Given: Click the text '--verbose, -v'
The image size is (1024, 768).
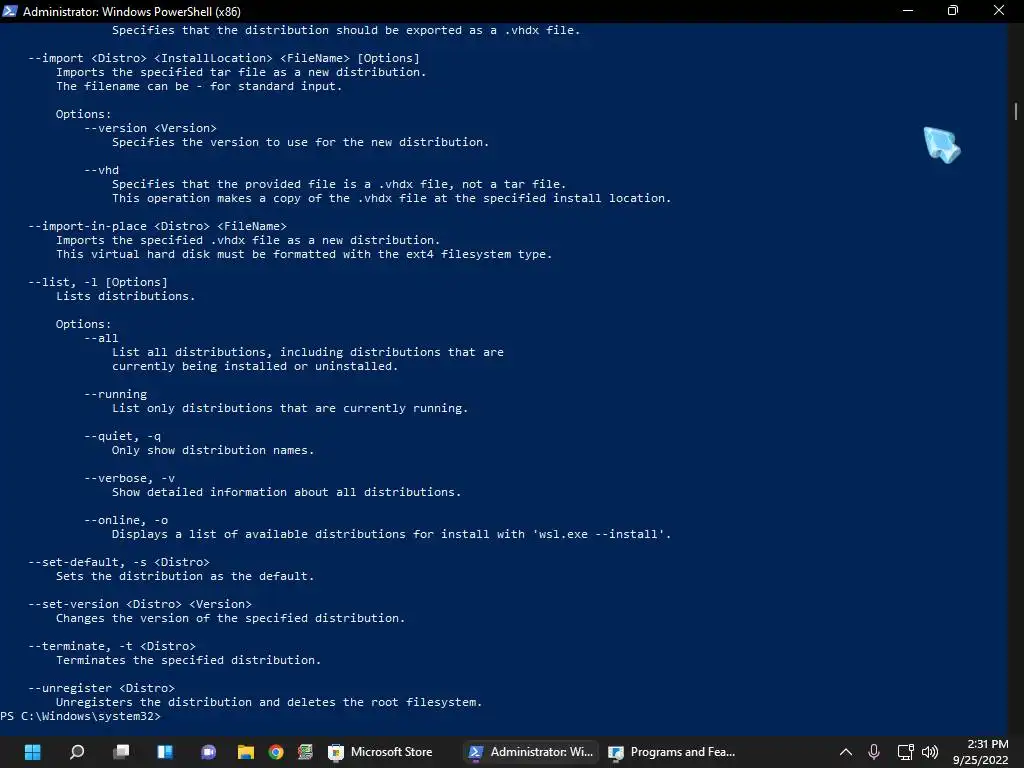Looking at the screenshot, I should [129, 478].
